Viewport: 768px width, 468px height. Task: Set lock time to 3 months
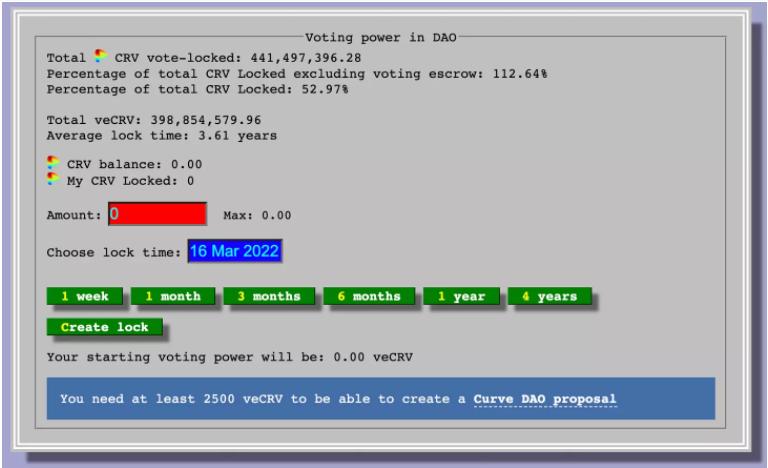268,296
